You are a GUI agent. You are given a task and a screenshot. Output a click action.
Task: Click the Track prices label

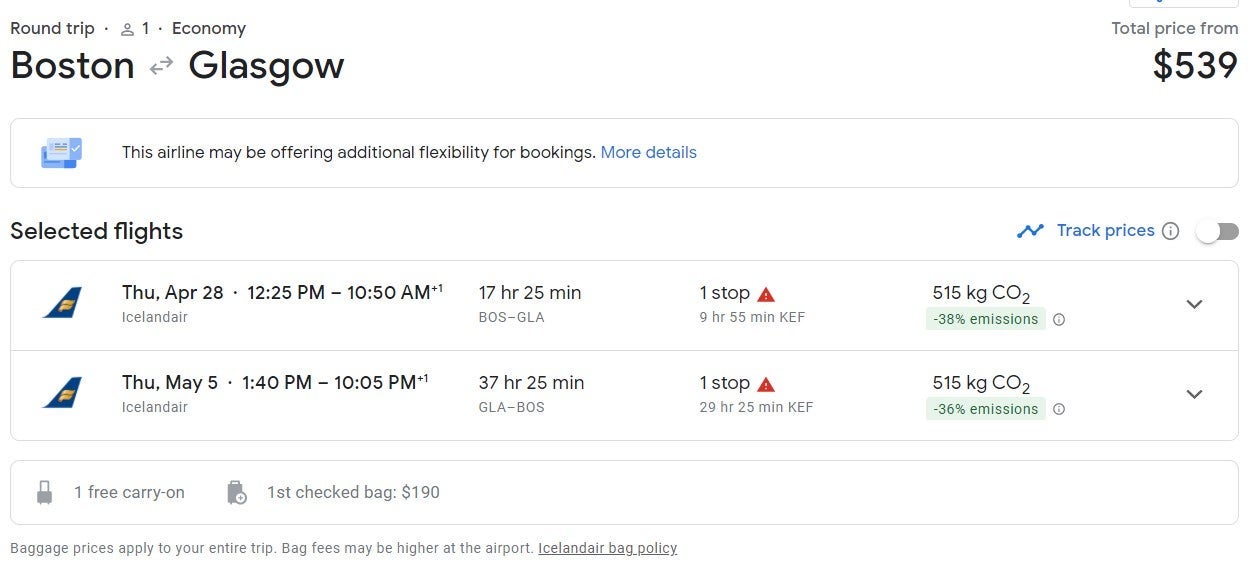click(x=1105, y=231)
